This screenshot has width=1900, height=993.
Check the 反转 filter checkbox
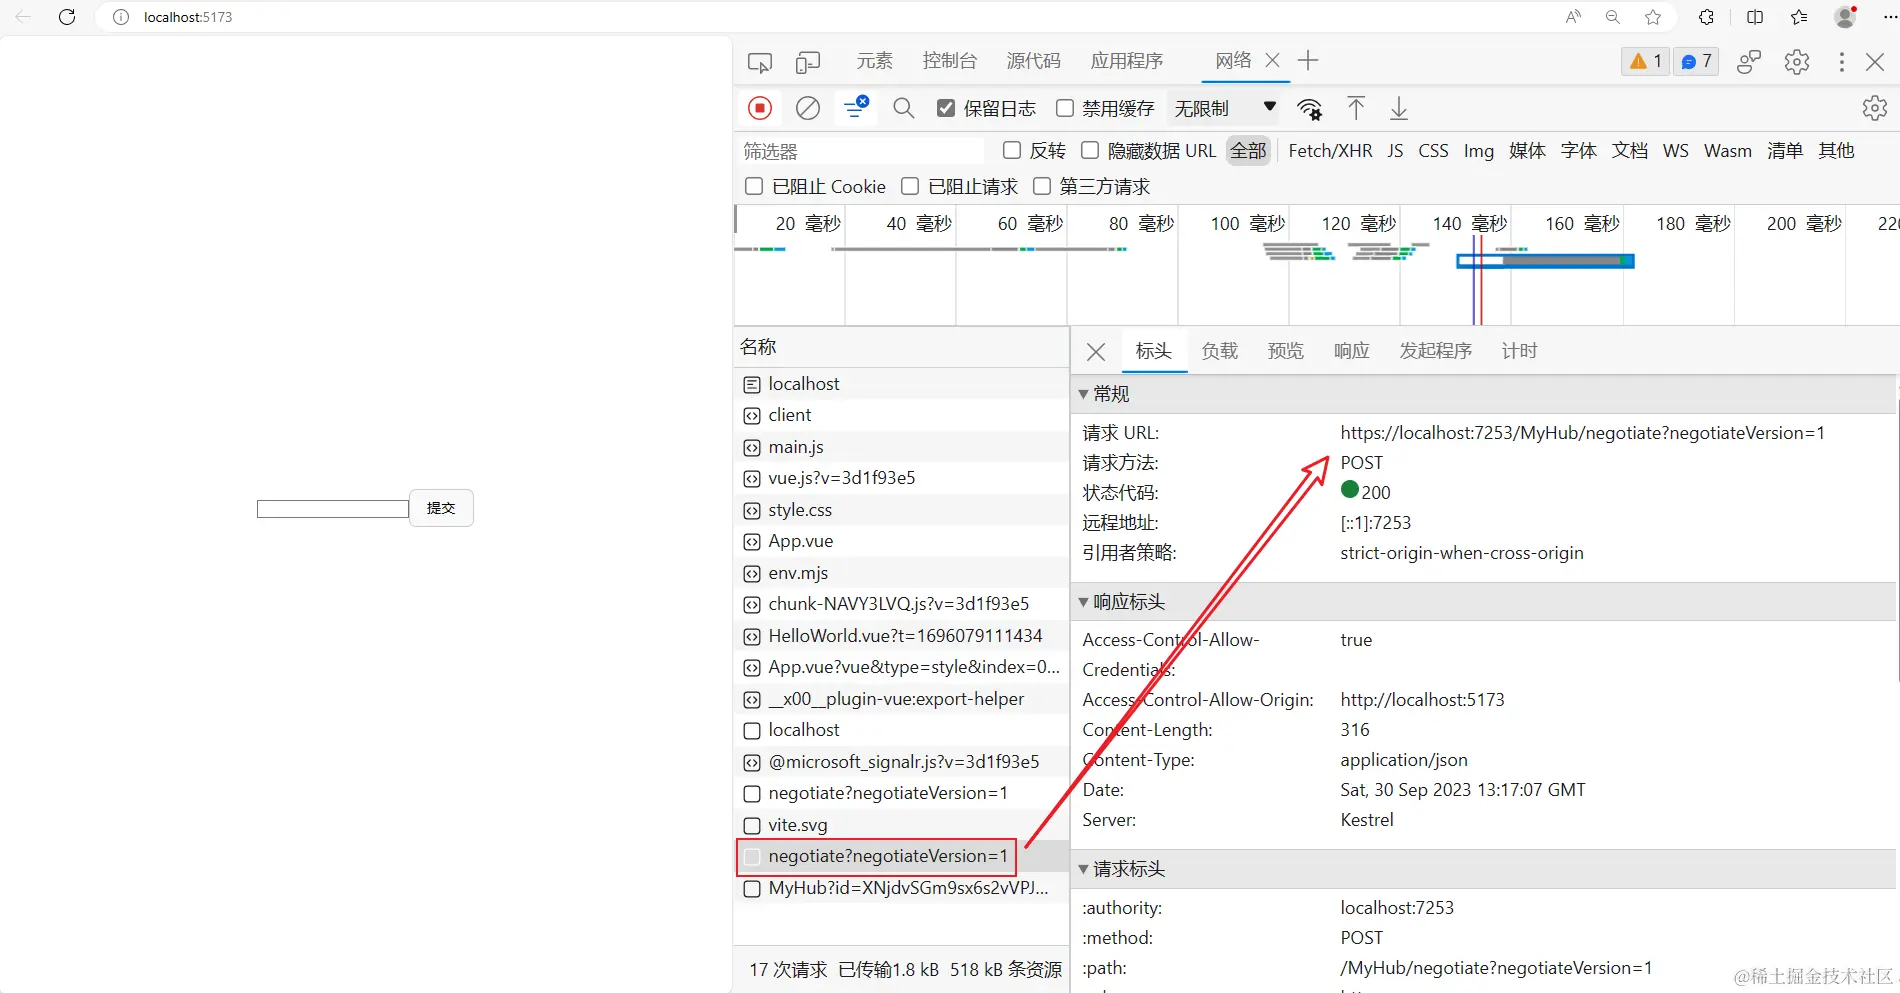[1012, 150]
